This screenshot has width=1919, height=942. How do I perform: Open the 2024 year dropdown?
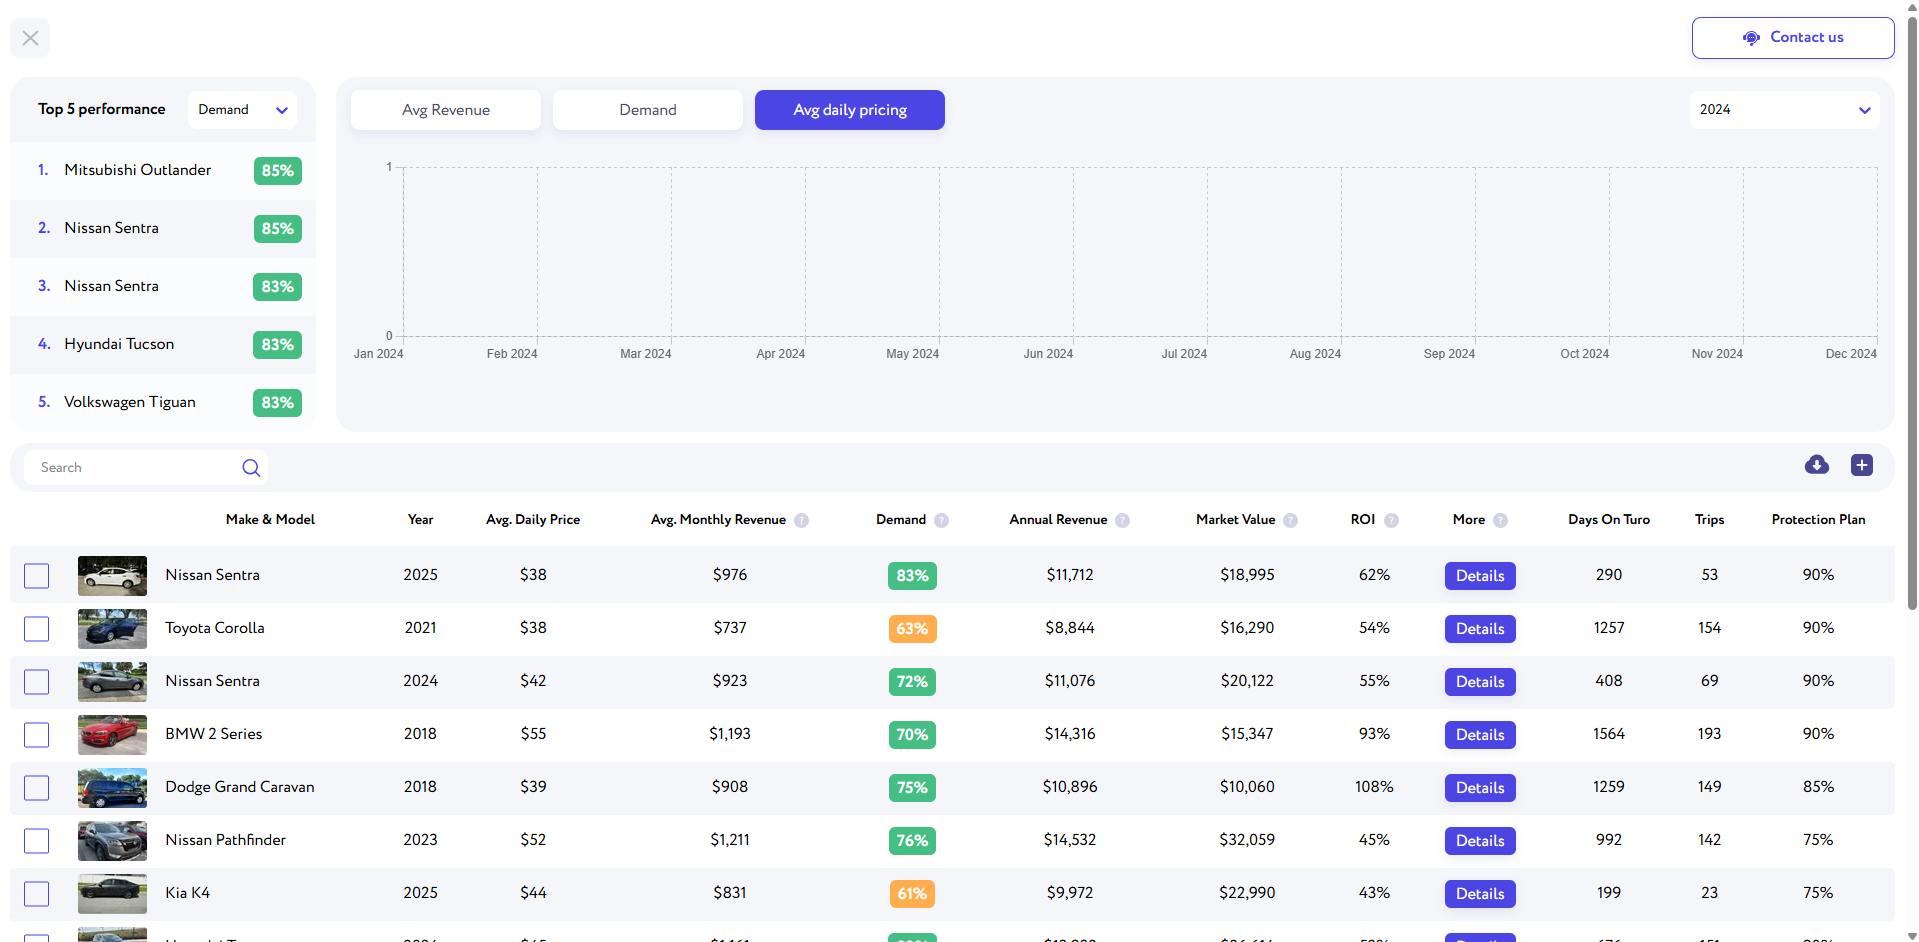coord(1784,110)
